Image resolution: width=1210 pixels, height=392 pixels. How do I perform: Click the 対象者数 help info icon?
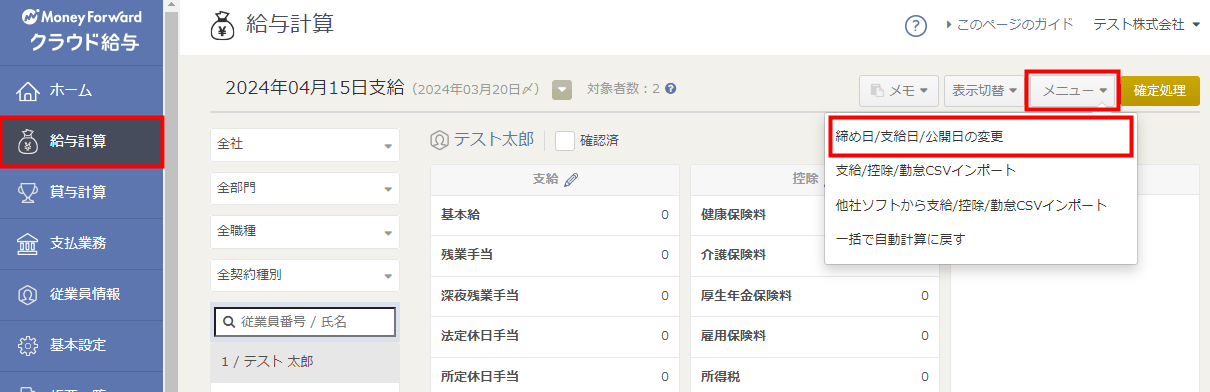[671, 89]
